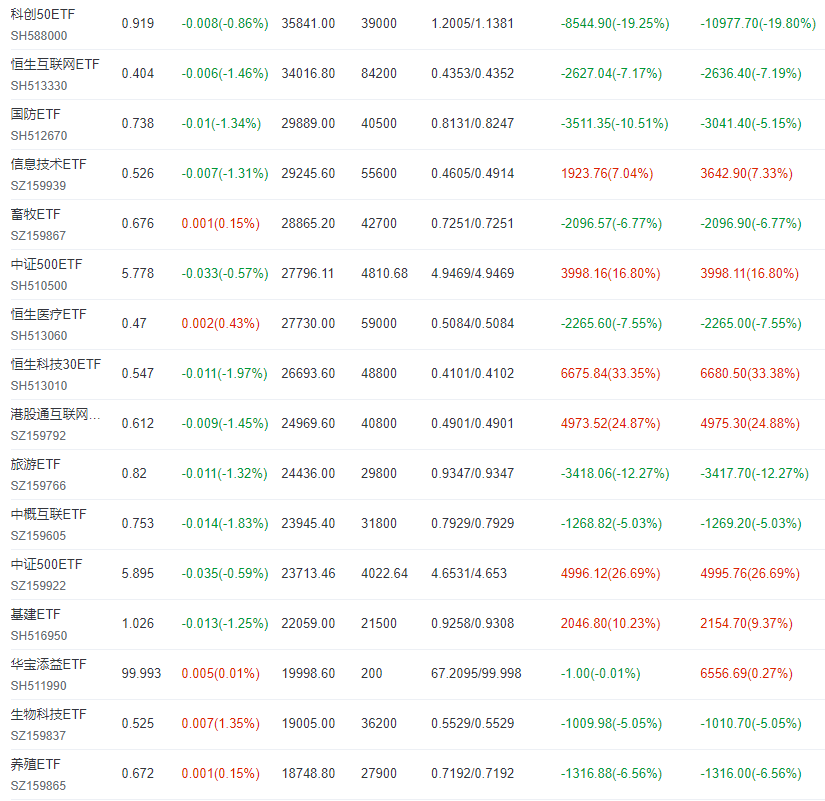Open 中概互联ETF fund name

48,514
